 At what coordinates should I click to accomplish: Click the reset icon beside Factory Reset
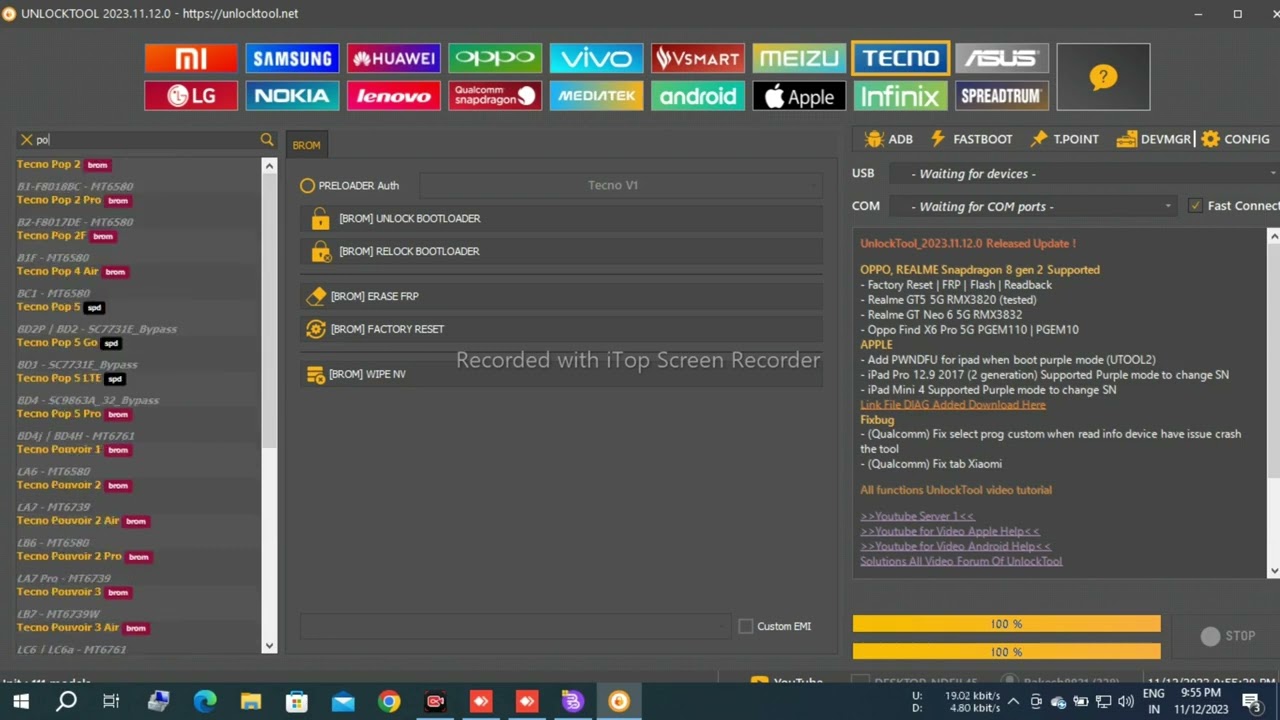(x=316, y=329)
